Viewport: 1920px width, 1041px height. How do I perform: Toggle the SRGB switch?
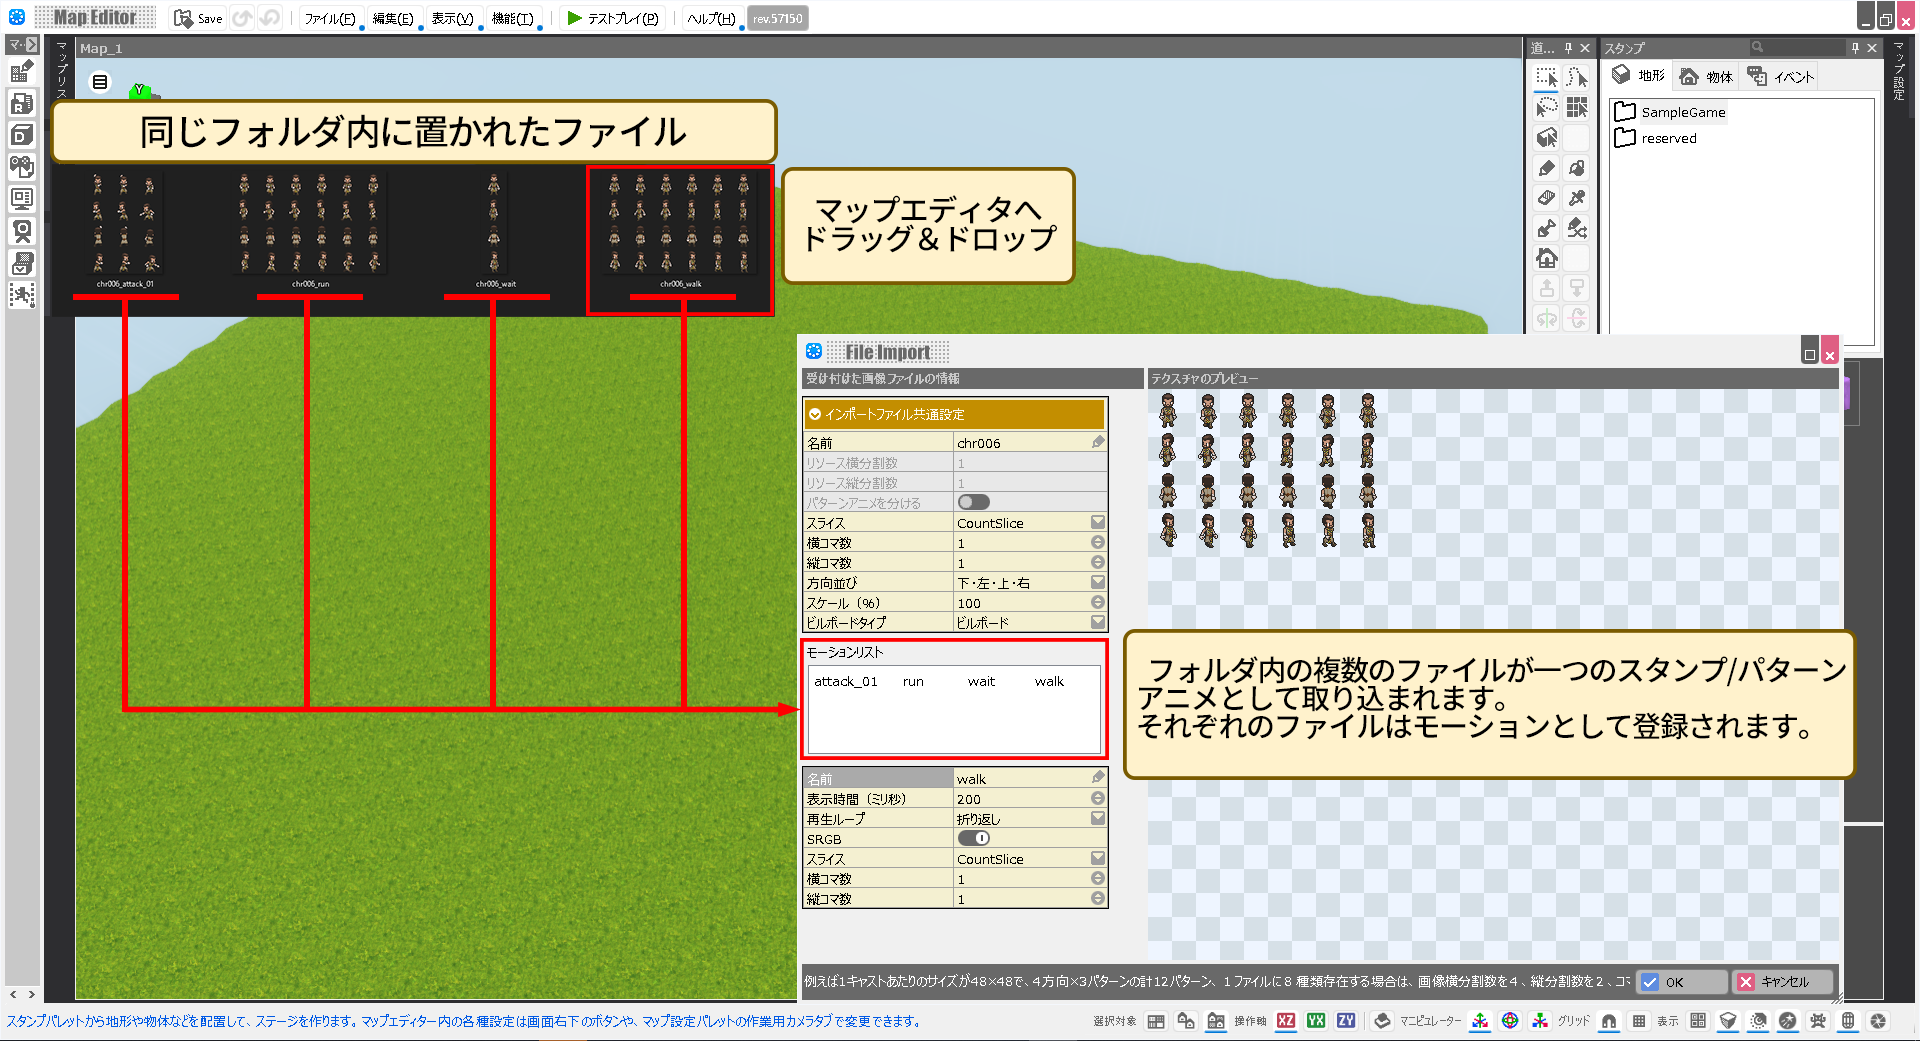coord(973,838)
